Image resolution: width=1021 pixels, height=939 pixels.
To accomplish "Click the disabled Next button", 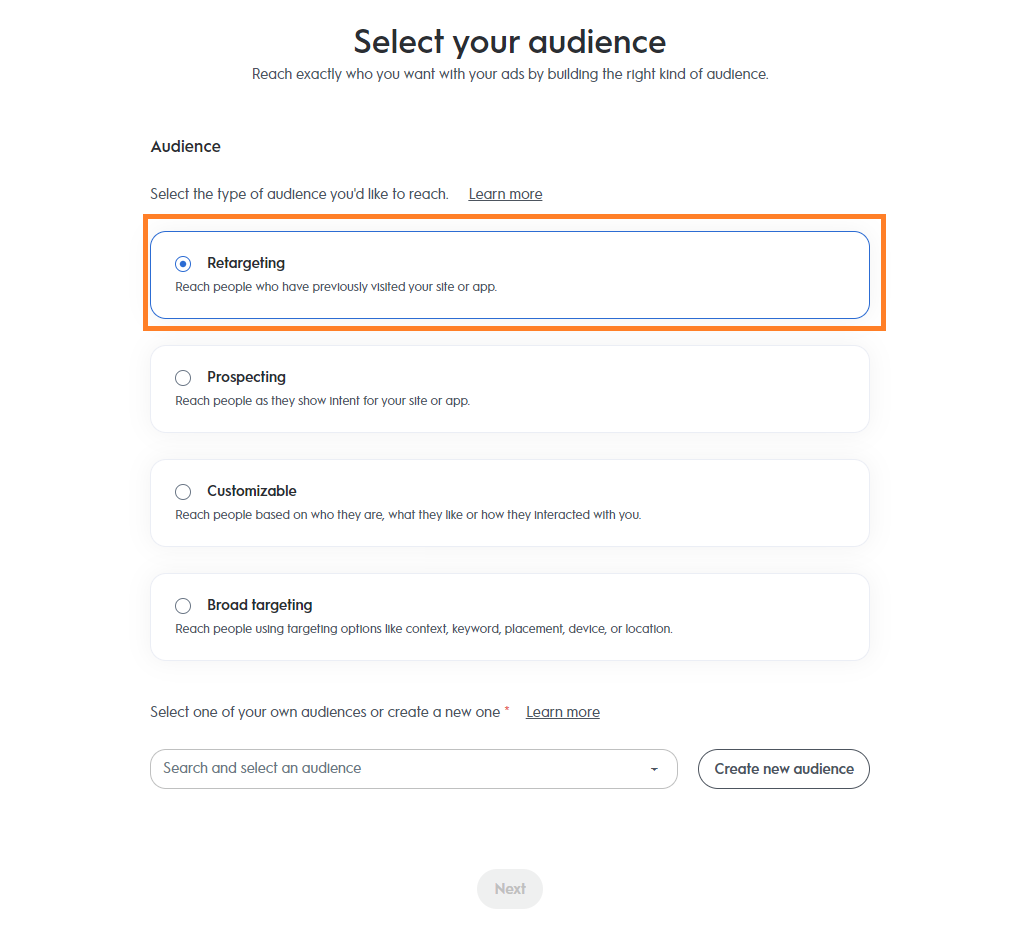I will click(x=510, y=889).
